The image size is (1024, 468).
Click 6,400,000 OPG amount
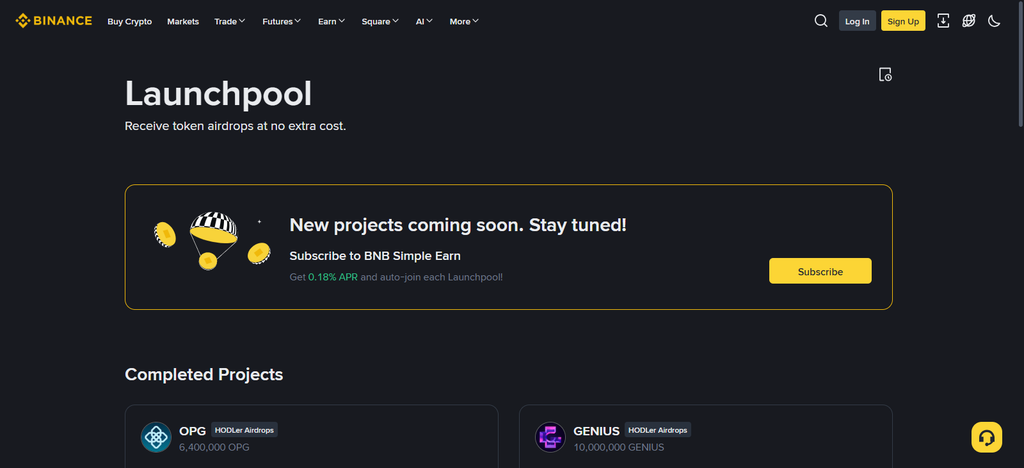coord(214,447)
